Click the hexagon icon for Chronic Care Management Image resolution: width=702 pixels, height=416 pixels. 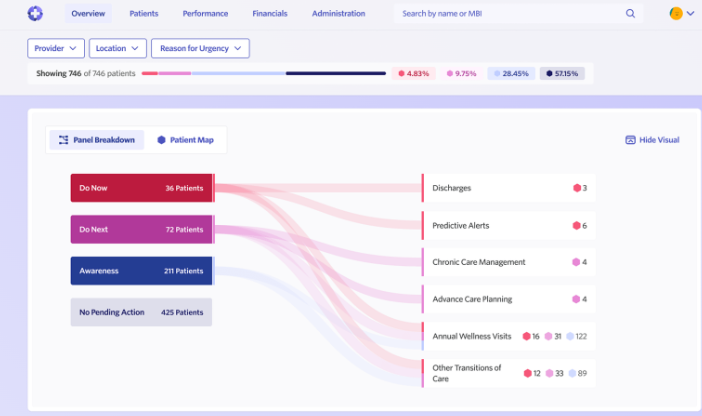(x=576, y=262)
